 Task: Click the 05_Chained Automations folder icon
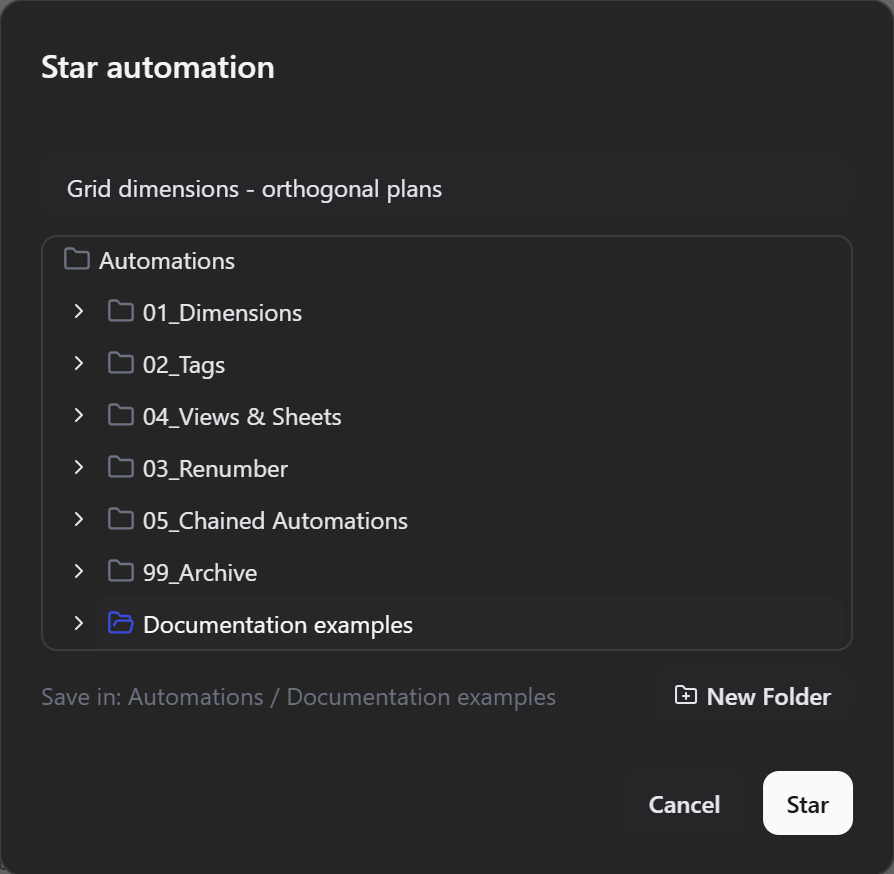pyautogui.click(x=121, y=519)
